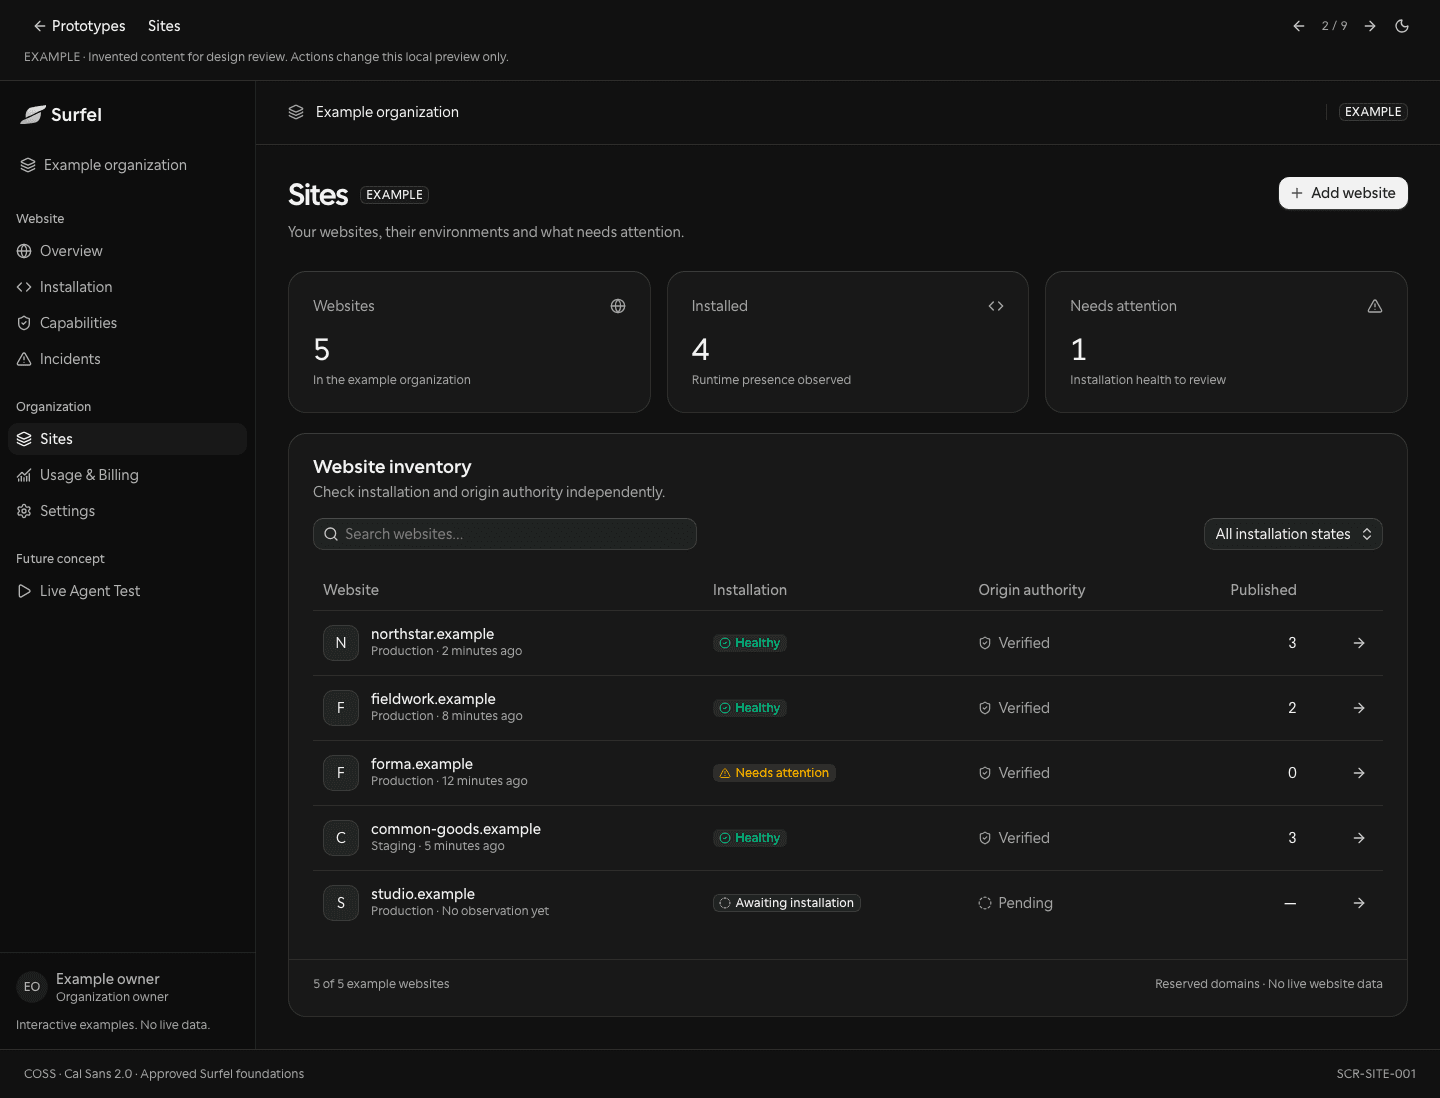This screenshot has height=1098, width=1440.
Task: Open Incidents in sidebar
Action: 127,359
